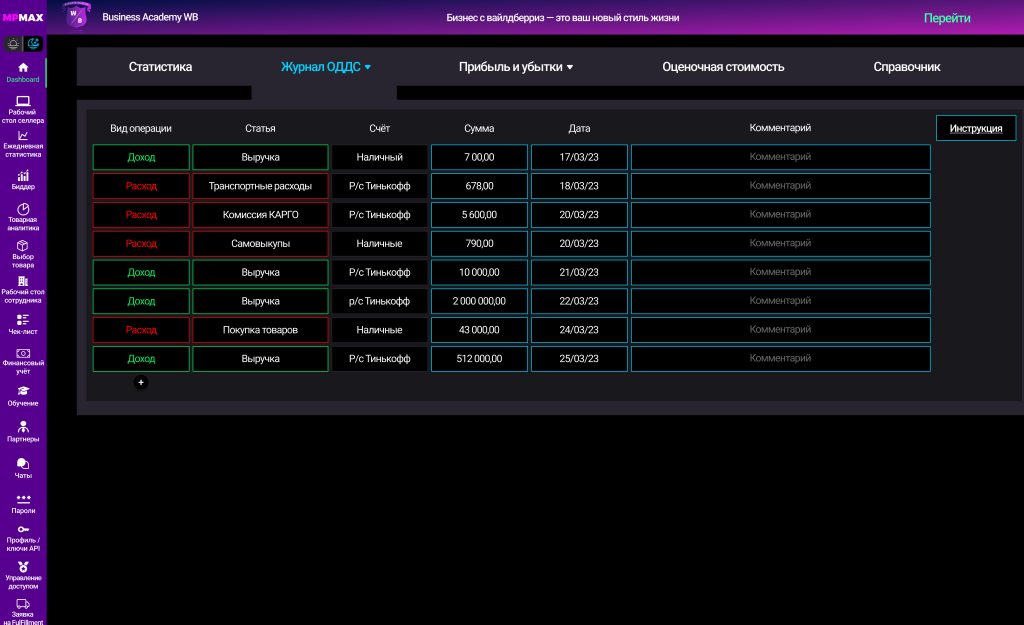Click the Перейти link in banner
This screenshot has width=1024, height=625.
click(947, 18)
